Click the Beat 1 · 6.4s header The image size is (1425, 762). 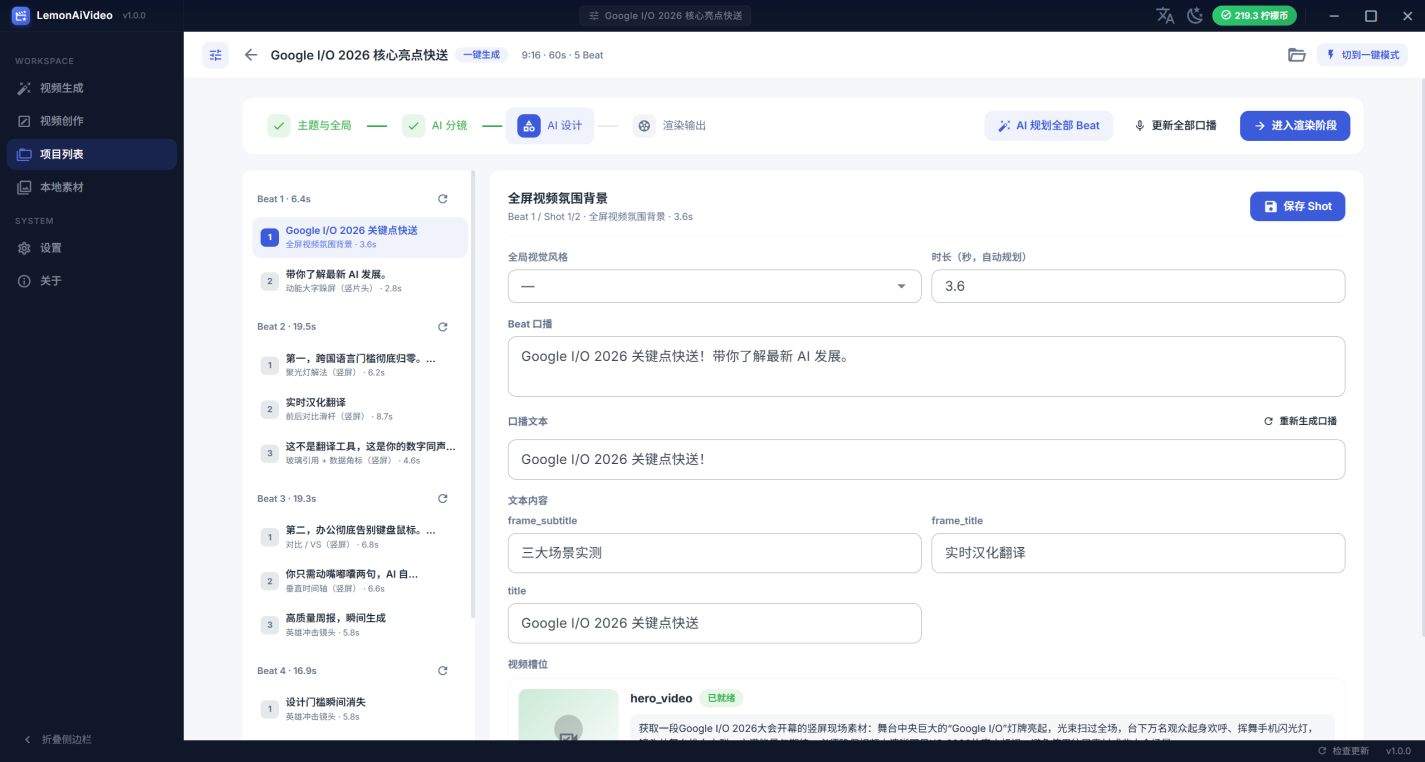284,199
